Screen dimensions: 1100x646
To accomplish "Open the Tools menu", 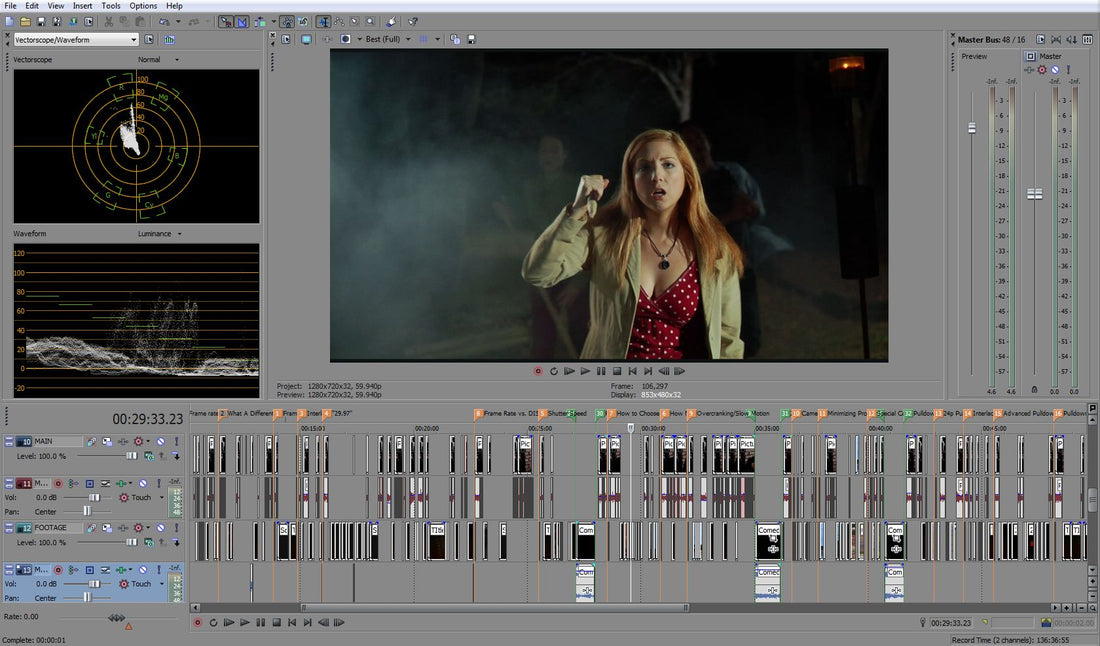I will 110,6.
